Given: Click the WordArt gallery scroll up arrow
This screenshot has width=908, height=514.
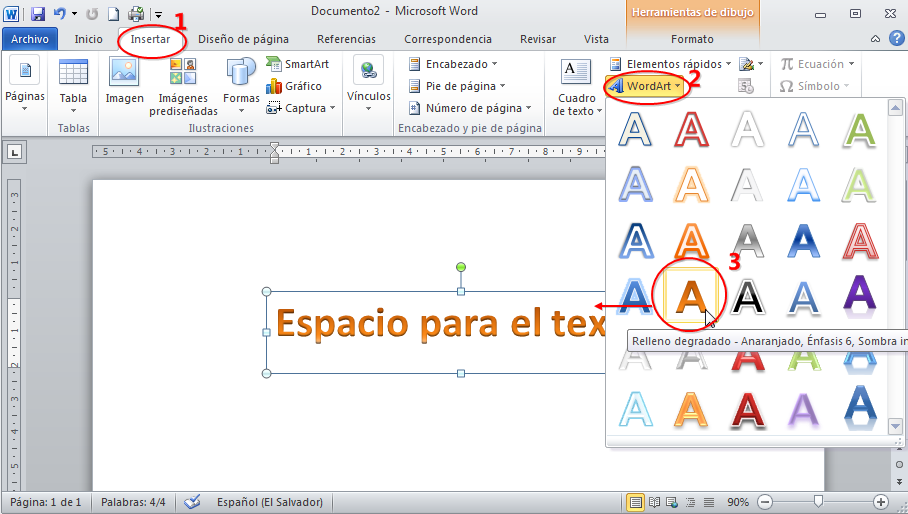Looking at the screenshot, I should pyautogui.click(x=895, y=107).
